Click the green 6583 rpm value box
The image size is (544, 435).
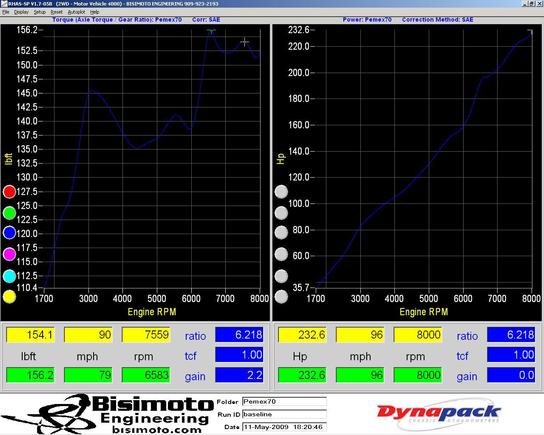(x=146, y=375)
